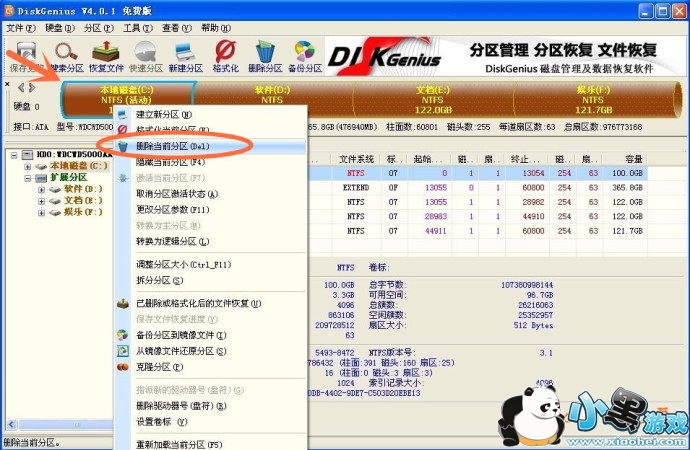The image size is (690, 450).
Task: Click icon beside 从镜像文件还原分区
Action: click(123, 351)
